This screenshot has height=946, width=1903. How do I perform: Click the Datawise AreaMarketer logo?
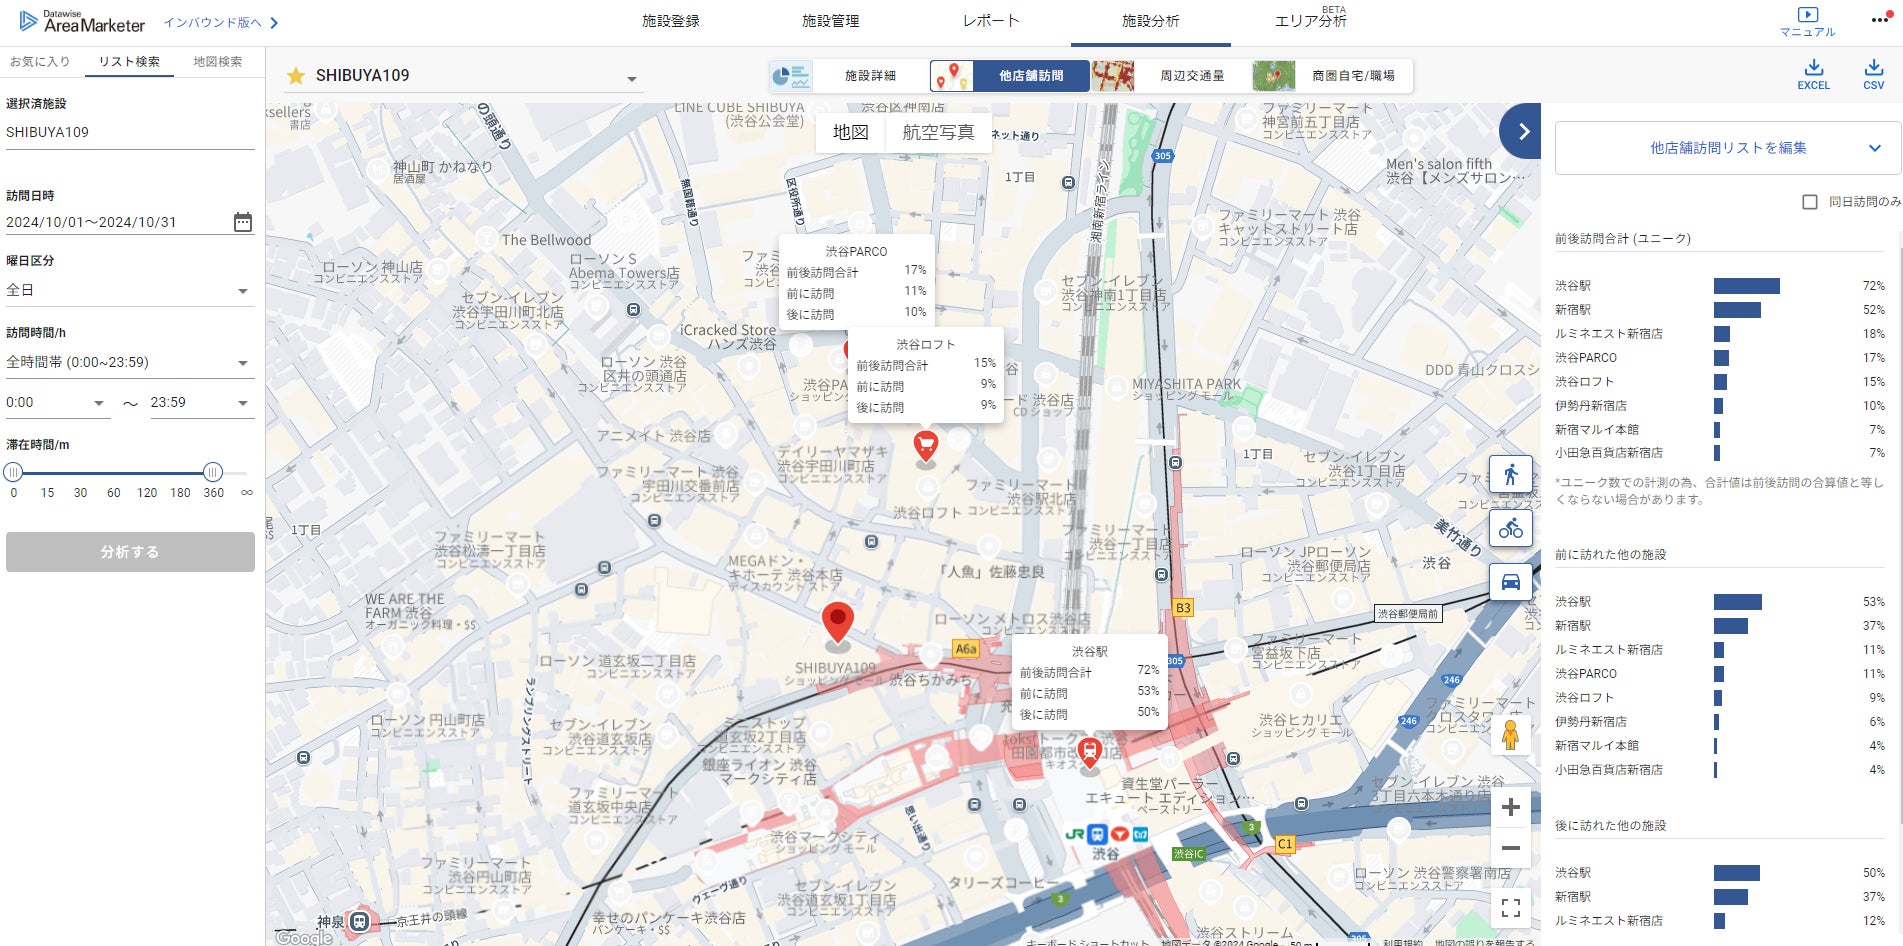coord(83,21)
